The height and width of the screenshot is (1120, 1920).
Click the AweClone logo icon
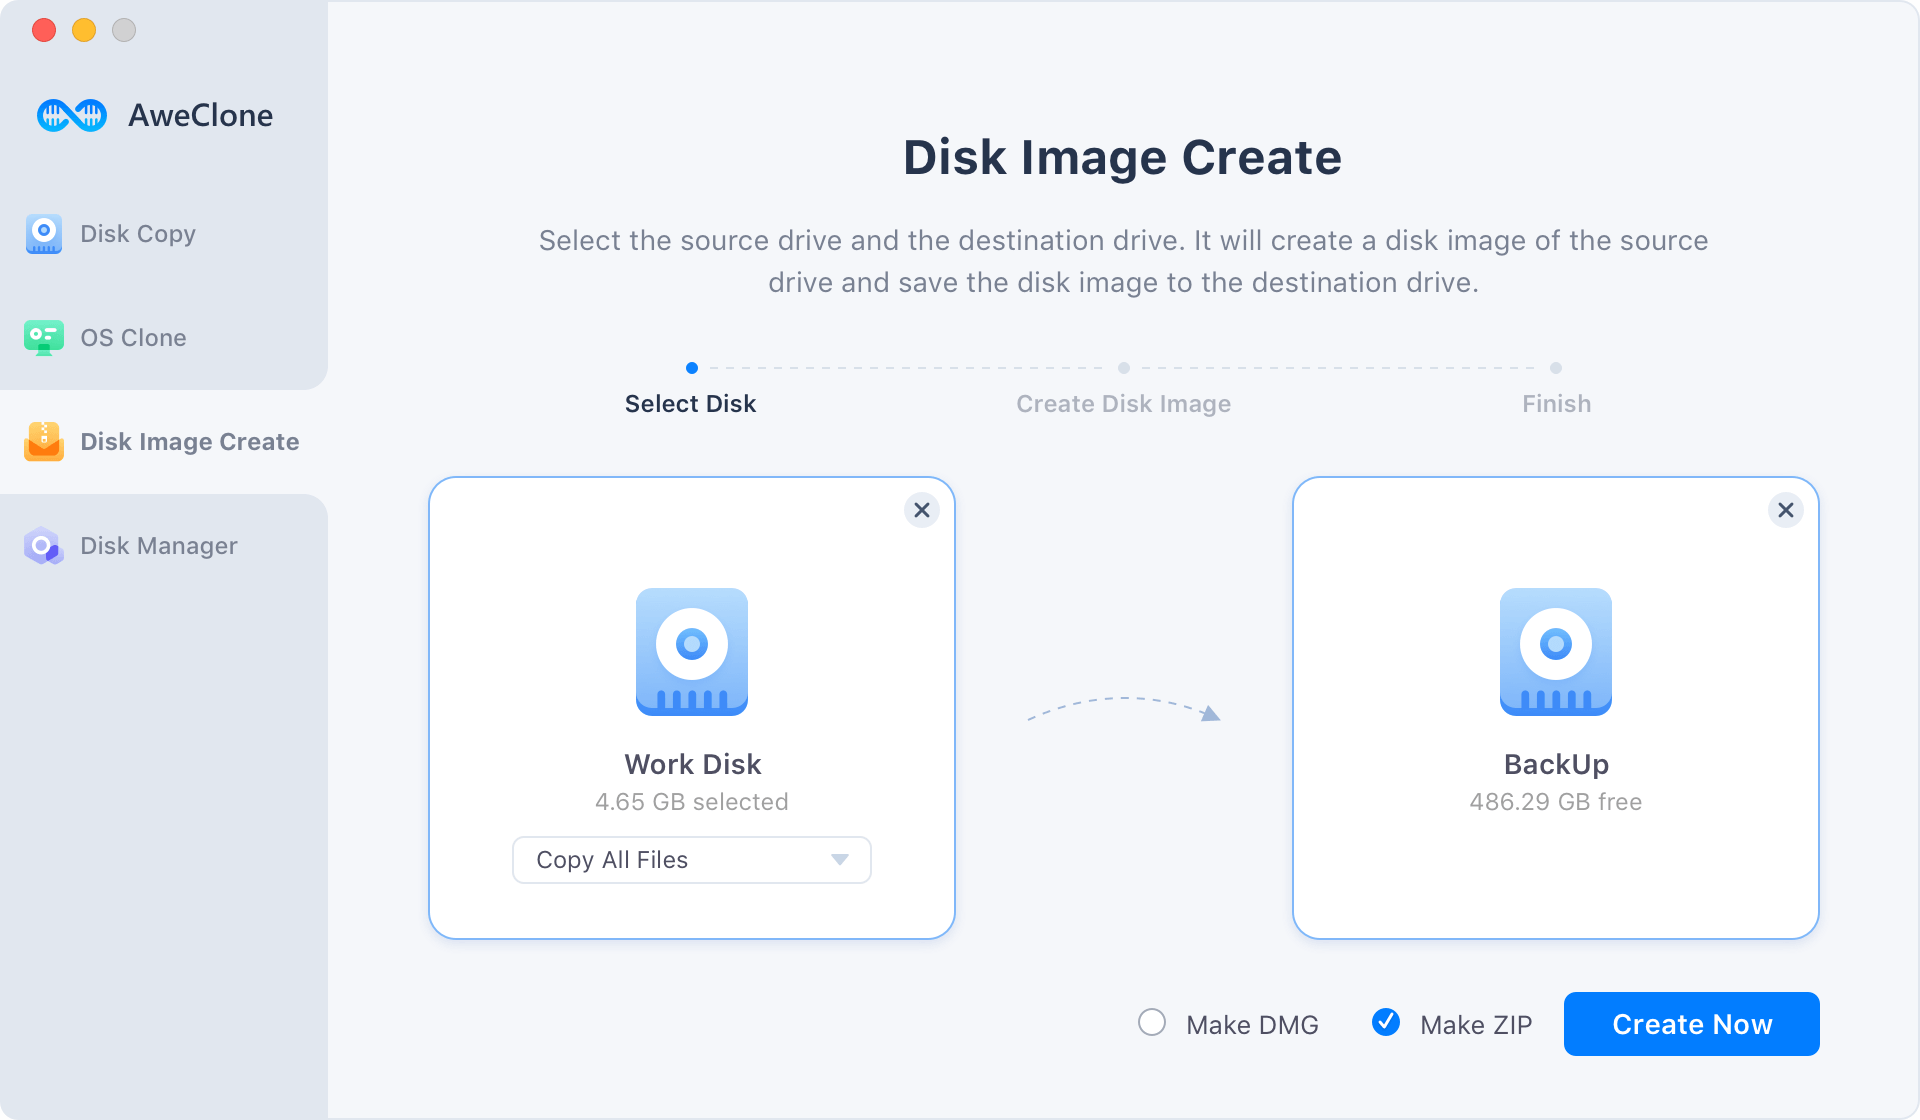pyautogui.click(x=72, y=116)
